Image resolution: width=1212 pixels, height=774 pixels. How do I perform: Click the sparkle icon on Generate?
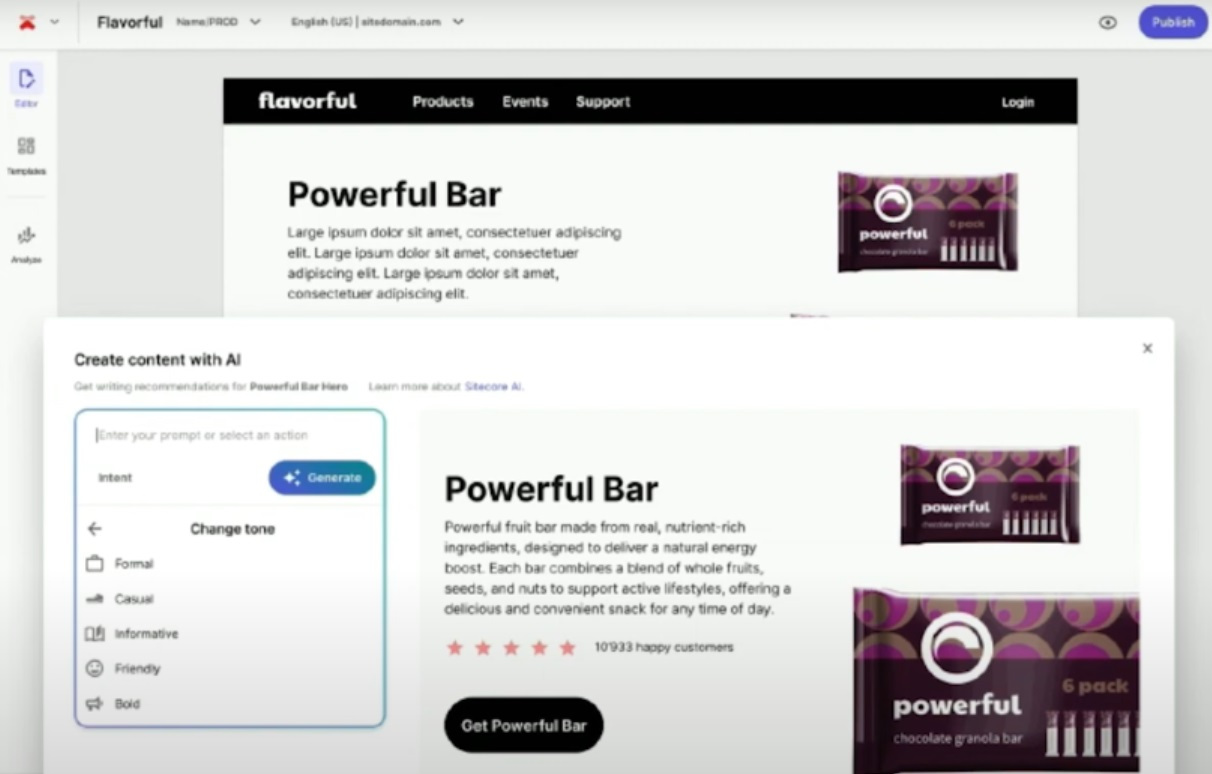pyautogui.click(x=292, y=478)
